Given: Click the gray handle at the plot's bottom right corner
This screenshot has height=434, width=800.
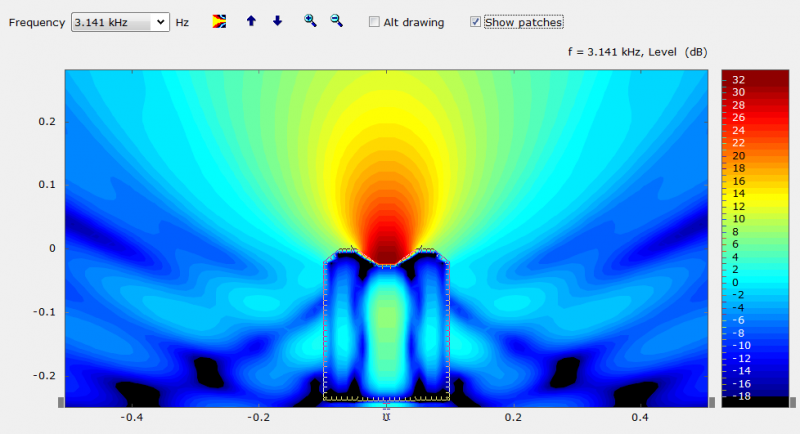Looking at the screenshot, I should [x=712, y=402].
